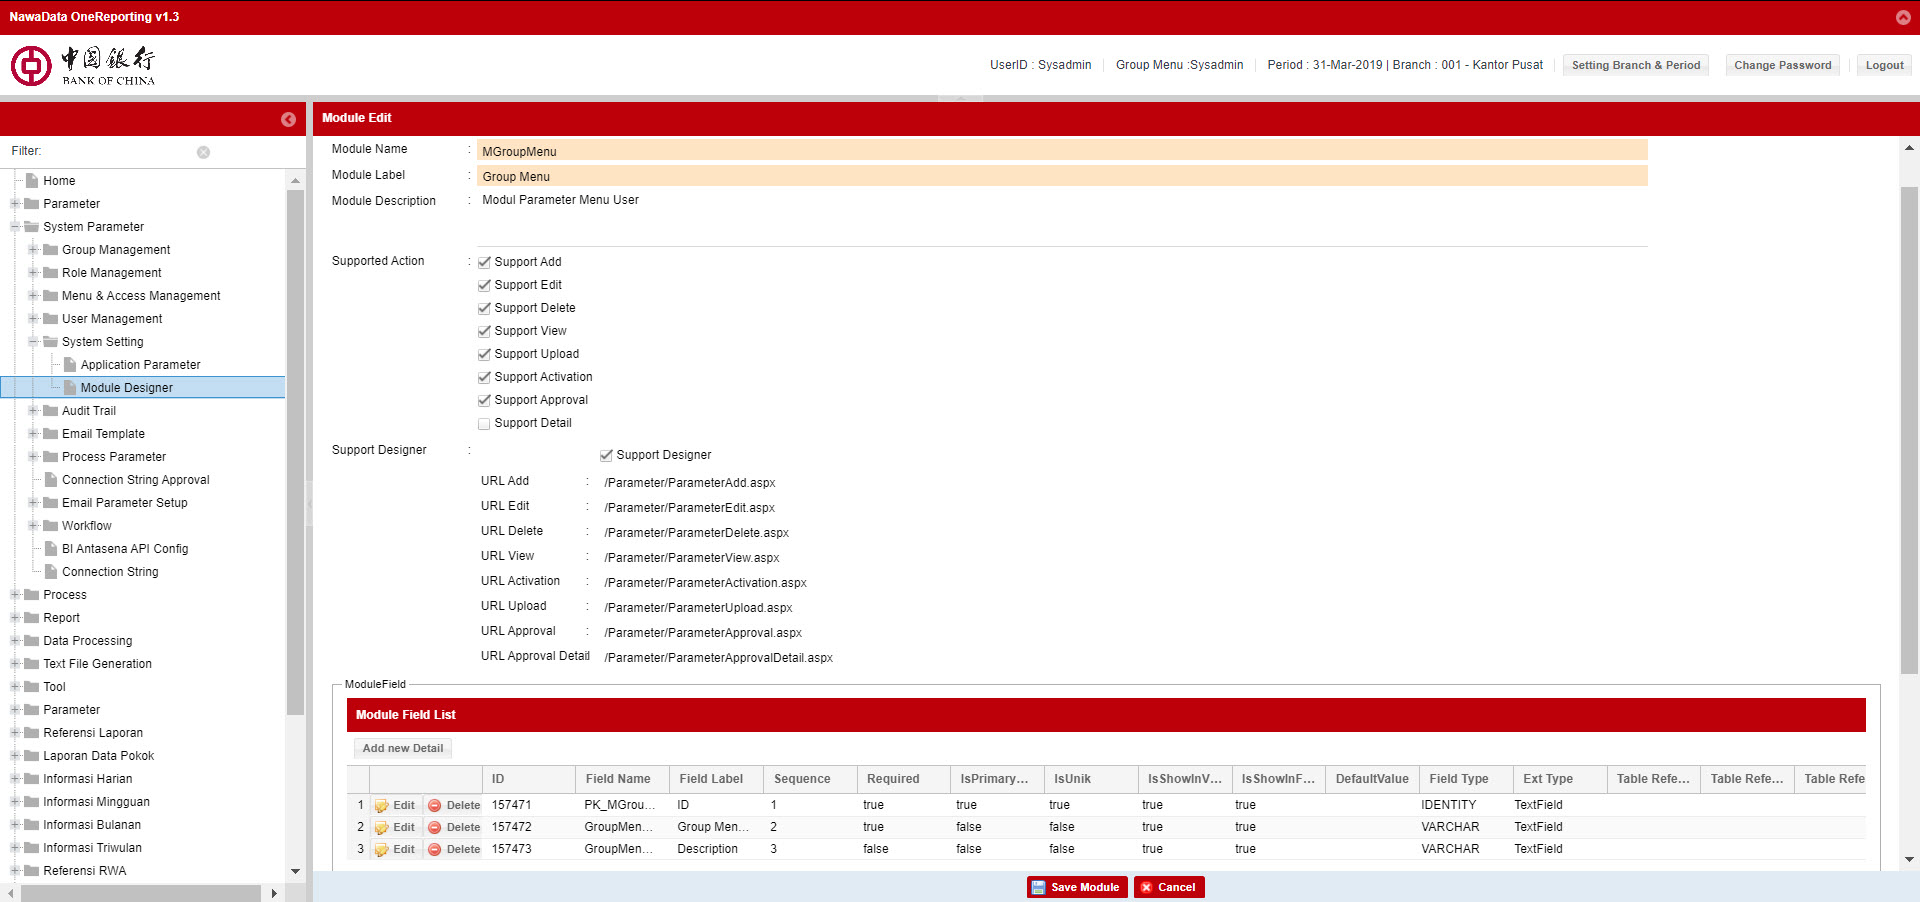Expand the Group Management tree folder

pos(33,250)
